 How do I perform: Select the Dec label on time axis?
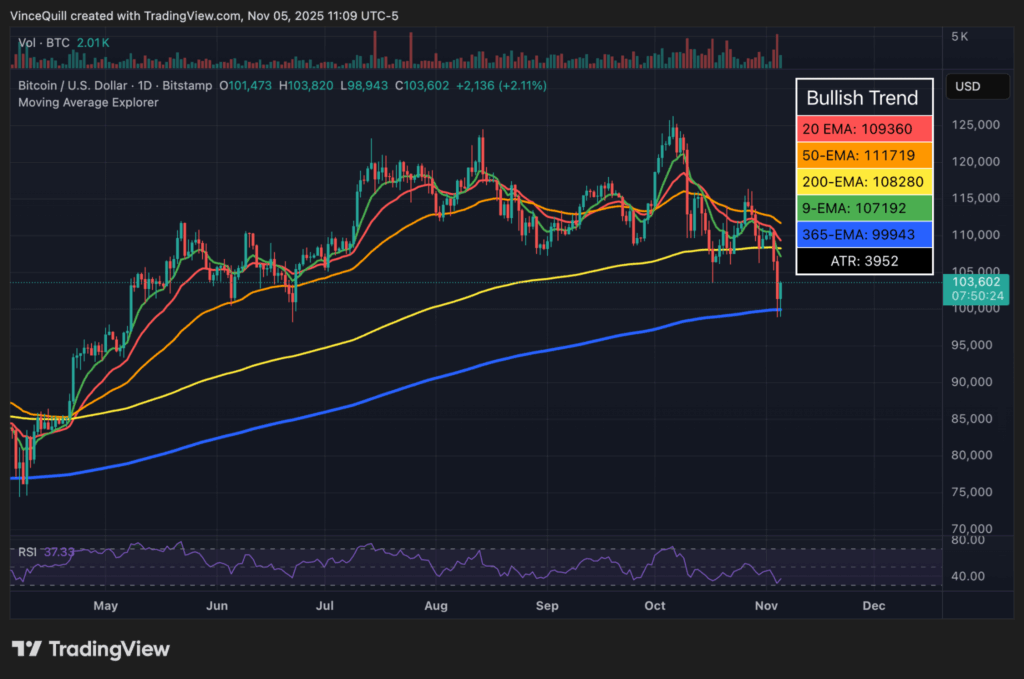(873, 605)
